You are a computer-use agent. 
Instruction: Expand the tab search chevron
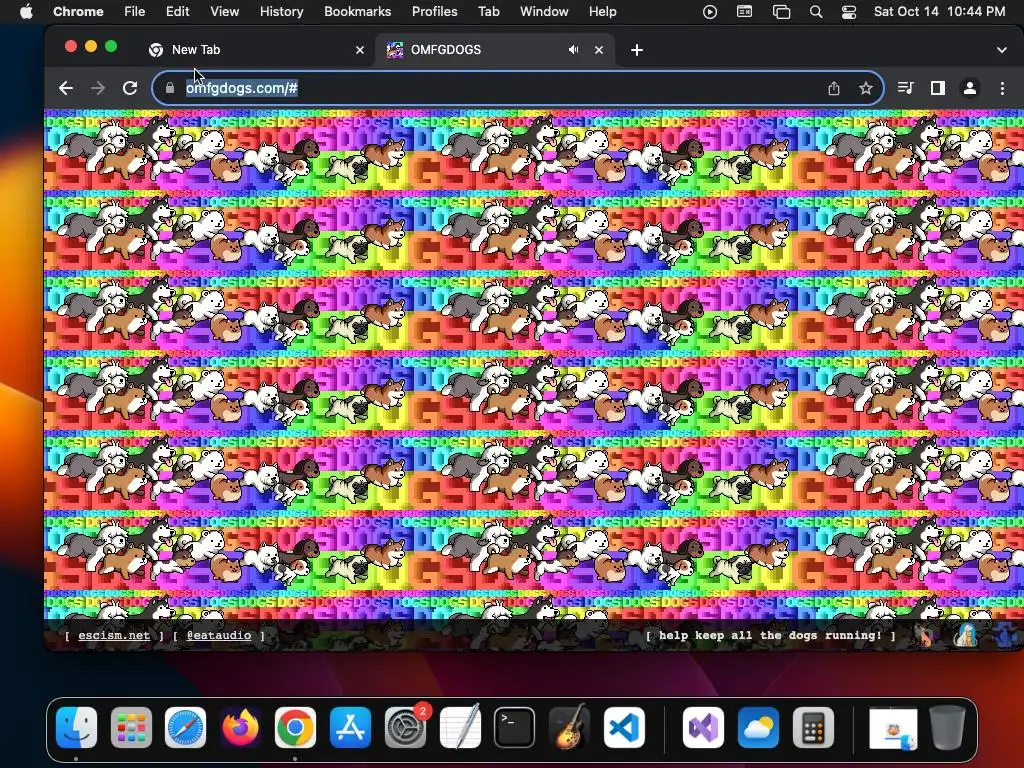click(x=1002, y=50)
